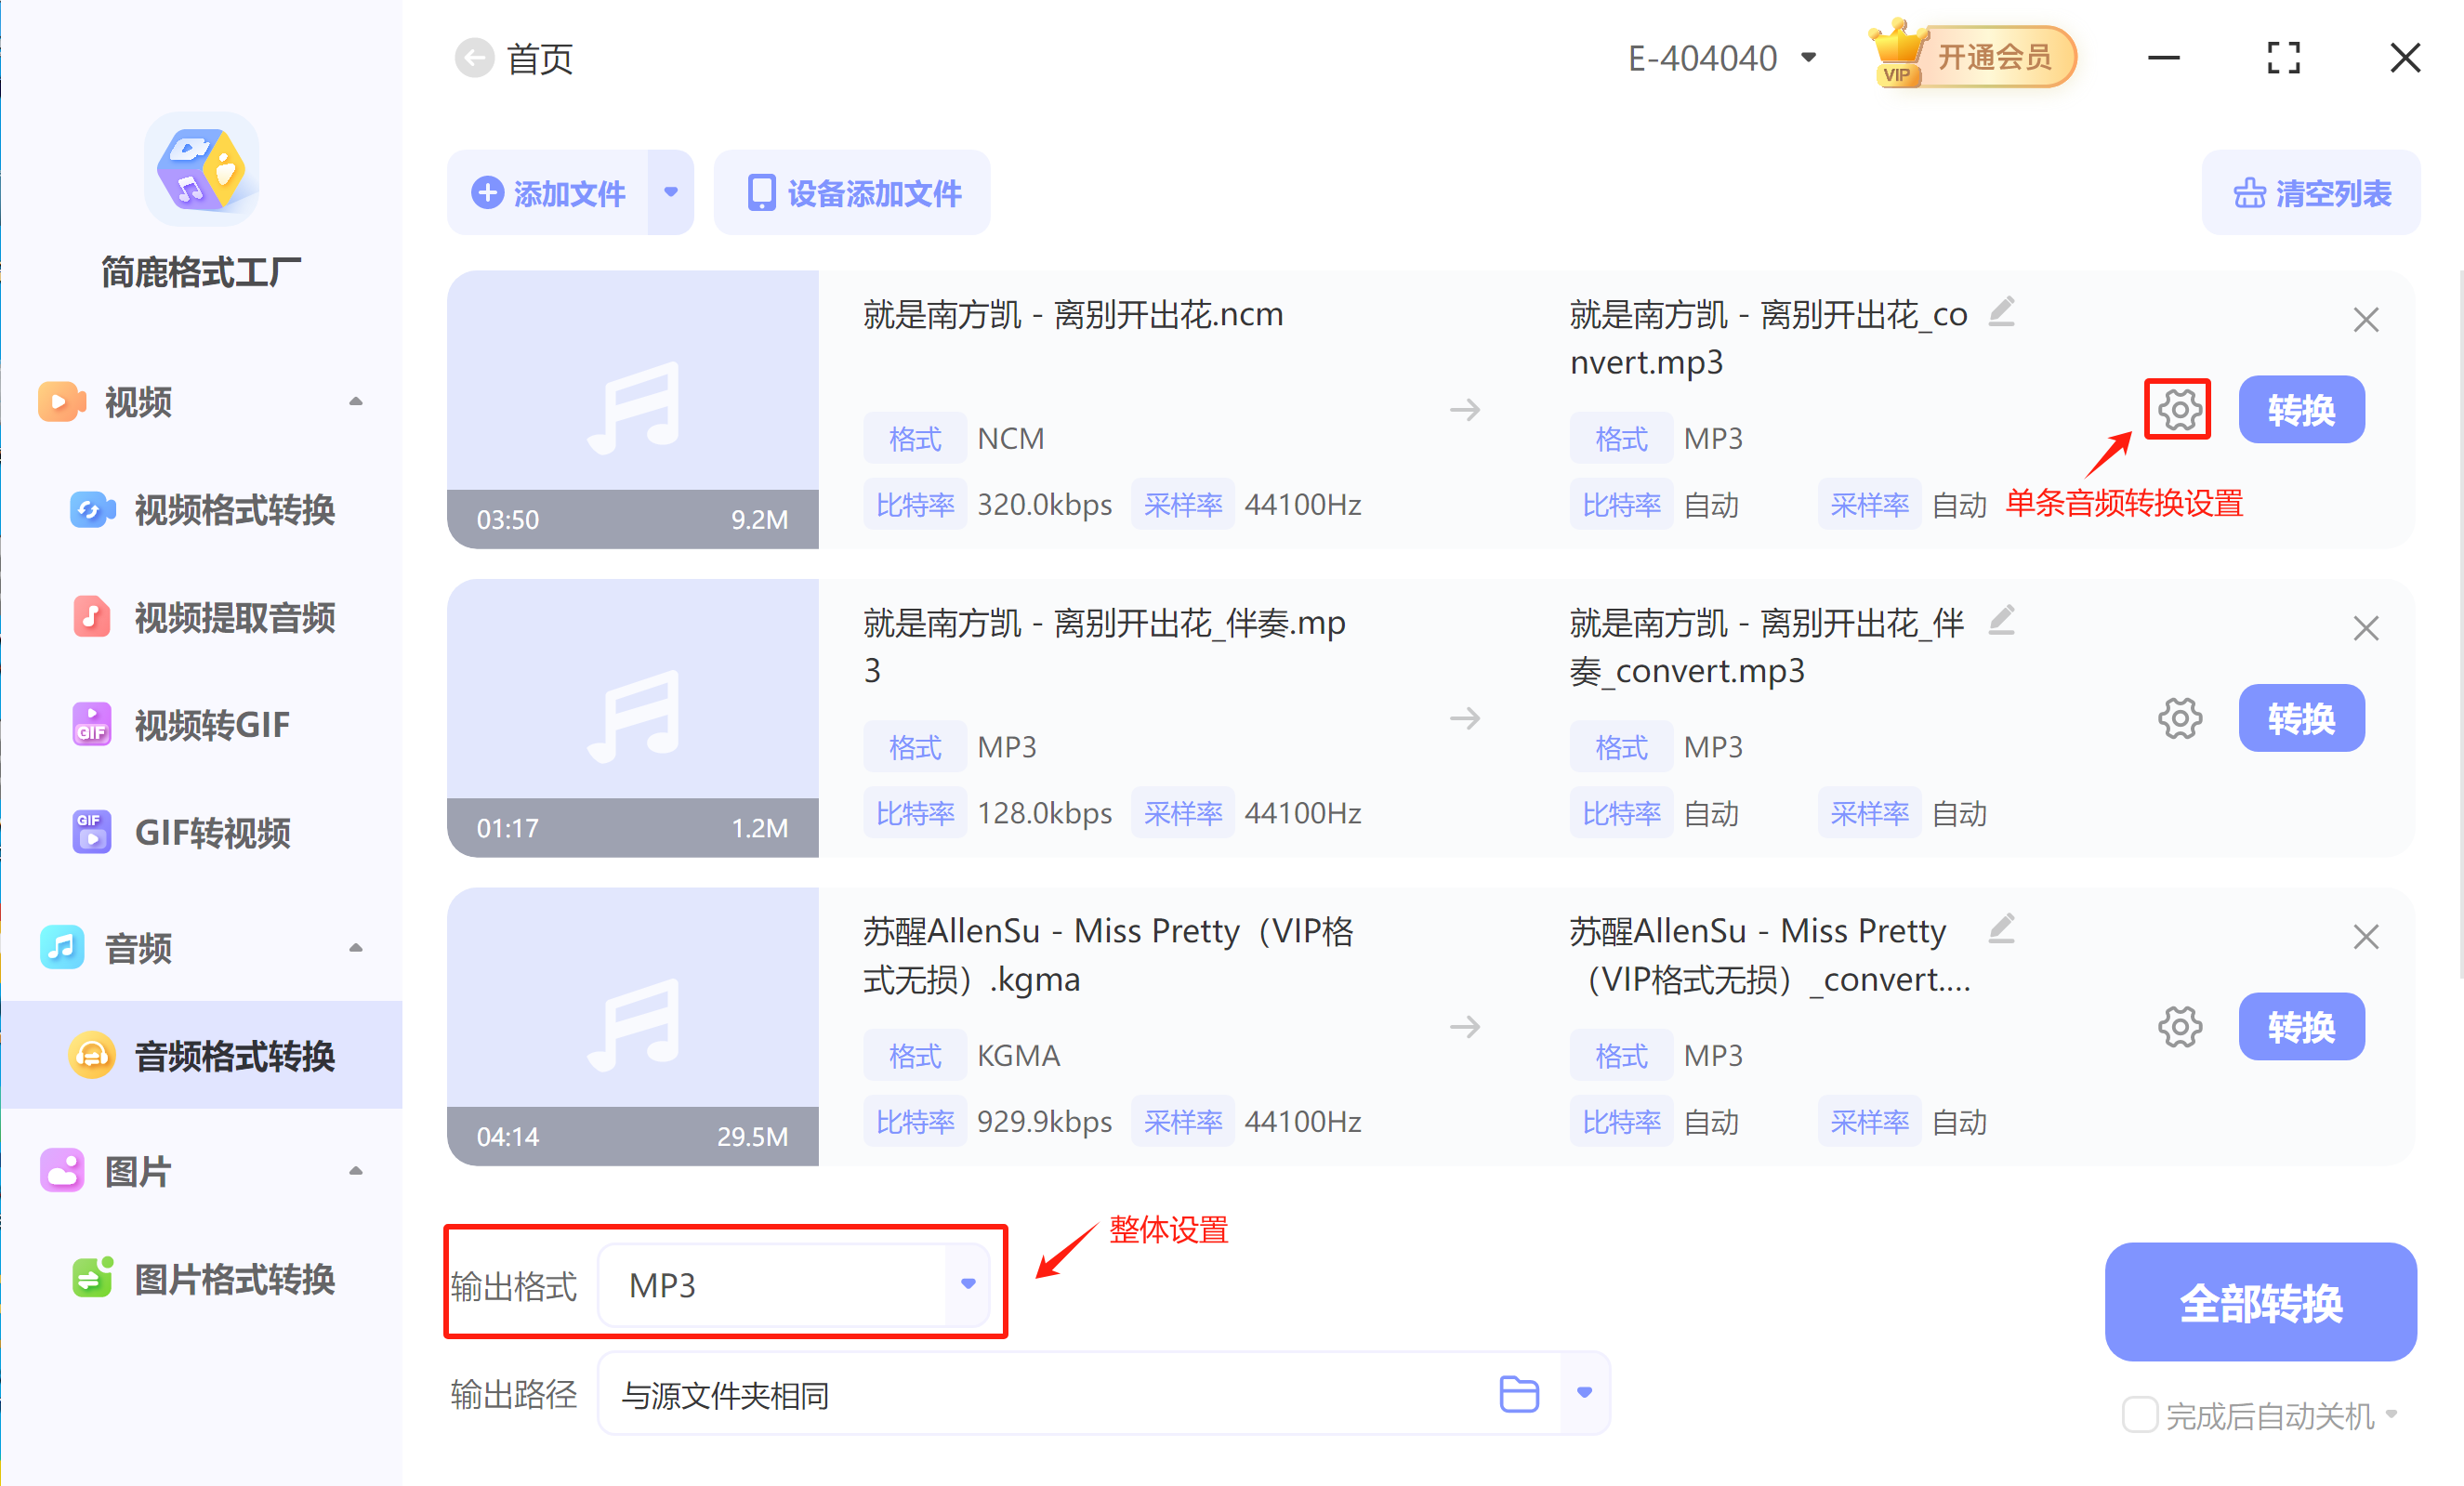Rename output file 离别开出花_convert.mp3 via pencil icon
The width and height of the screenshot is (2464, 1486).
click(x=2003, y=312)
